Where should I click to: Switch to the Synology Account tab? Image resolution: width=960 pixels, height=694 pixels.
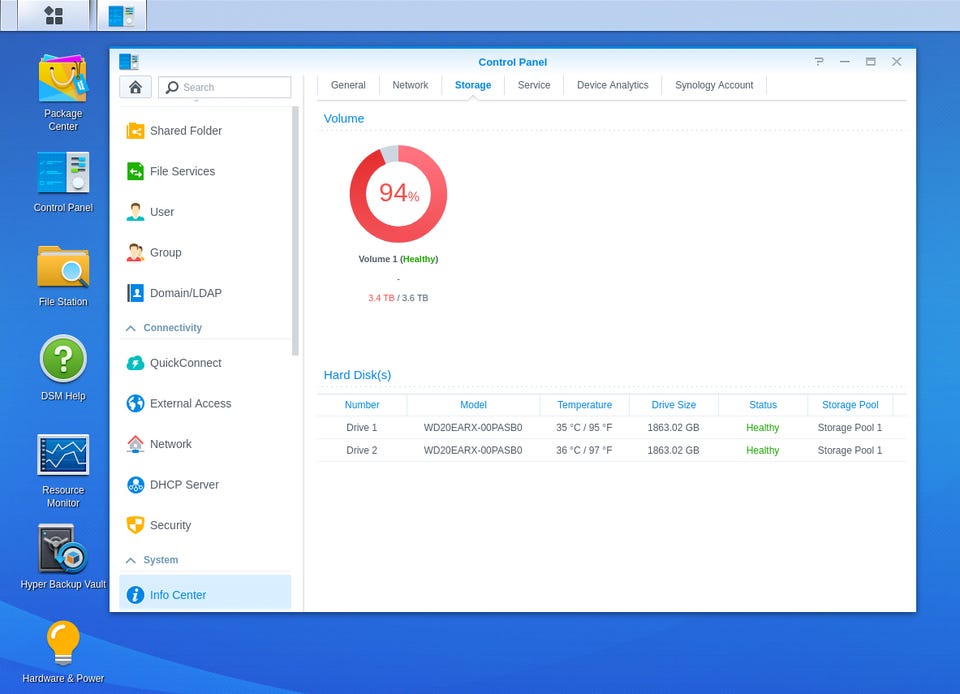click(714, 85)
